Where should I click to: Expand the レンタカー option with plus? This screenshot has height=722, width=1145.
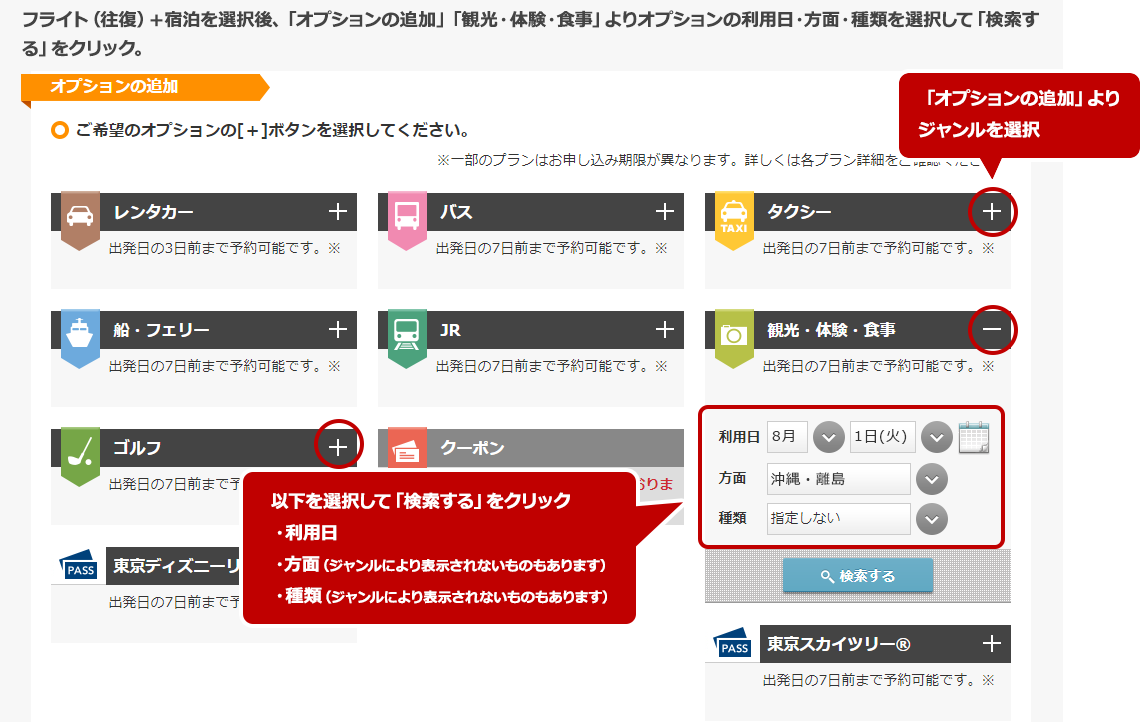click(338, 212)
